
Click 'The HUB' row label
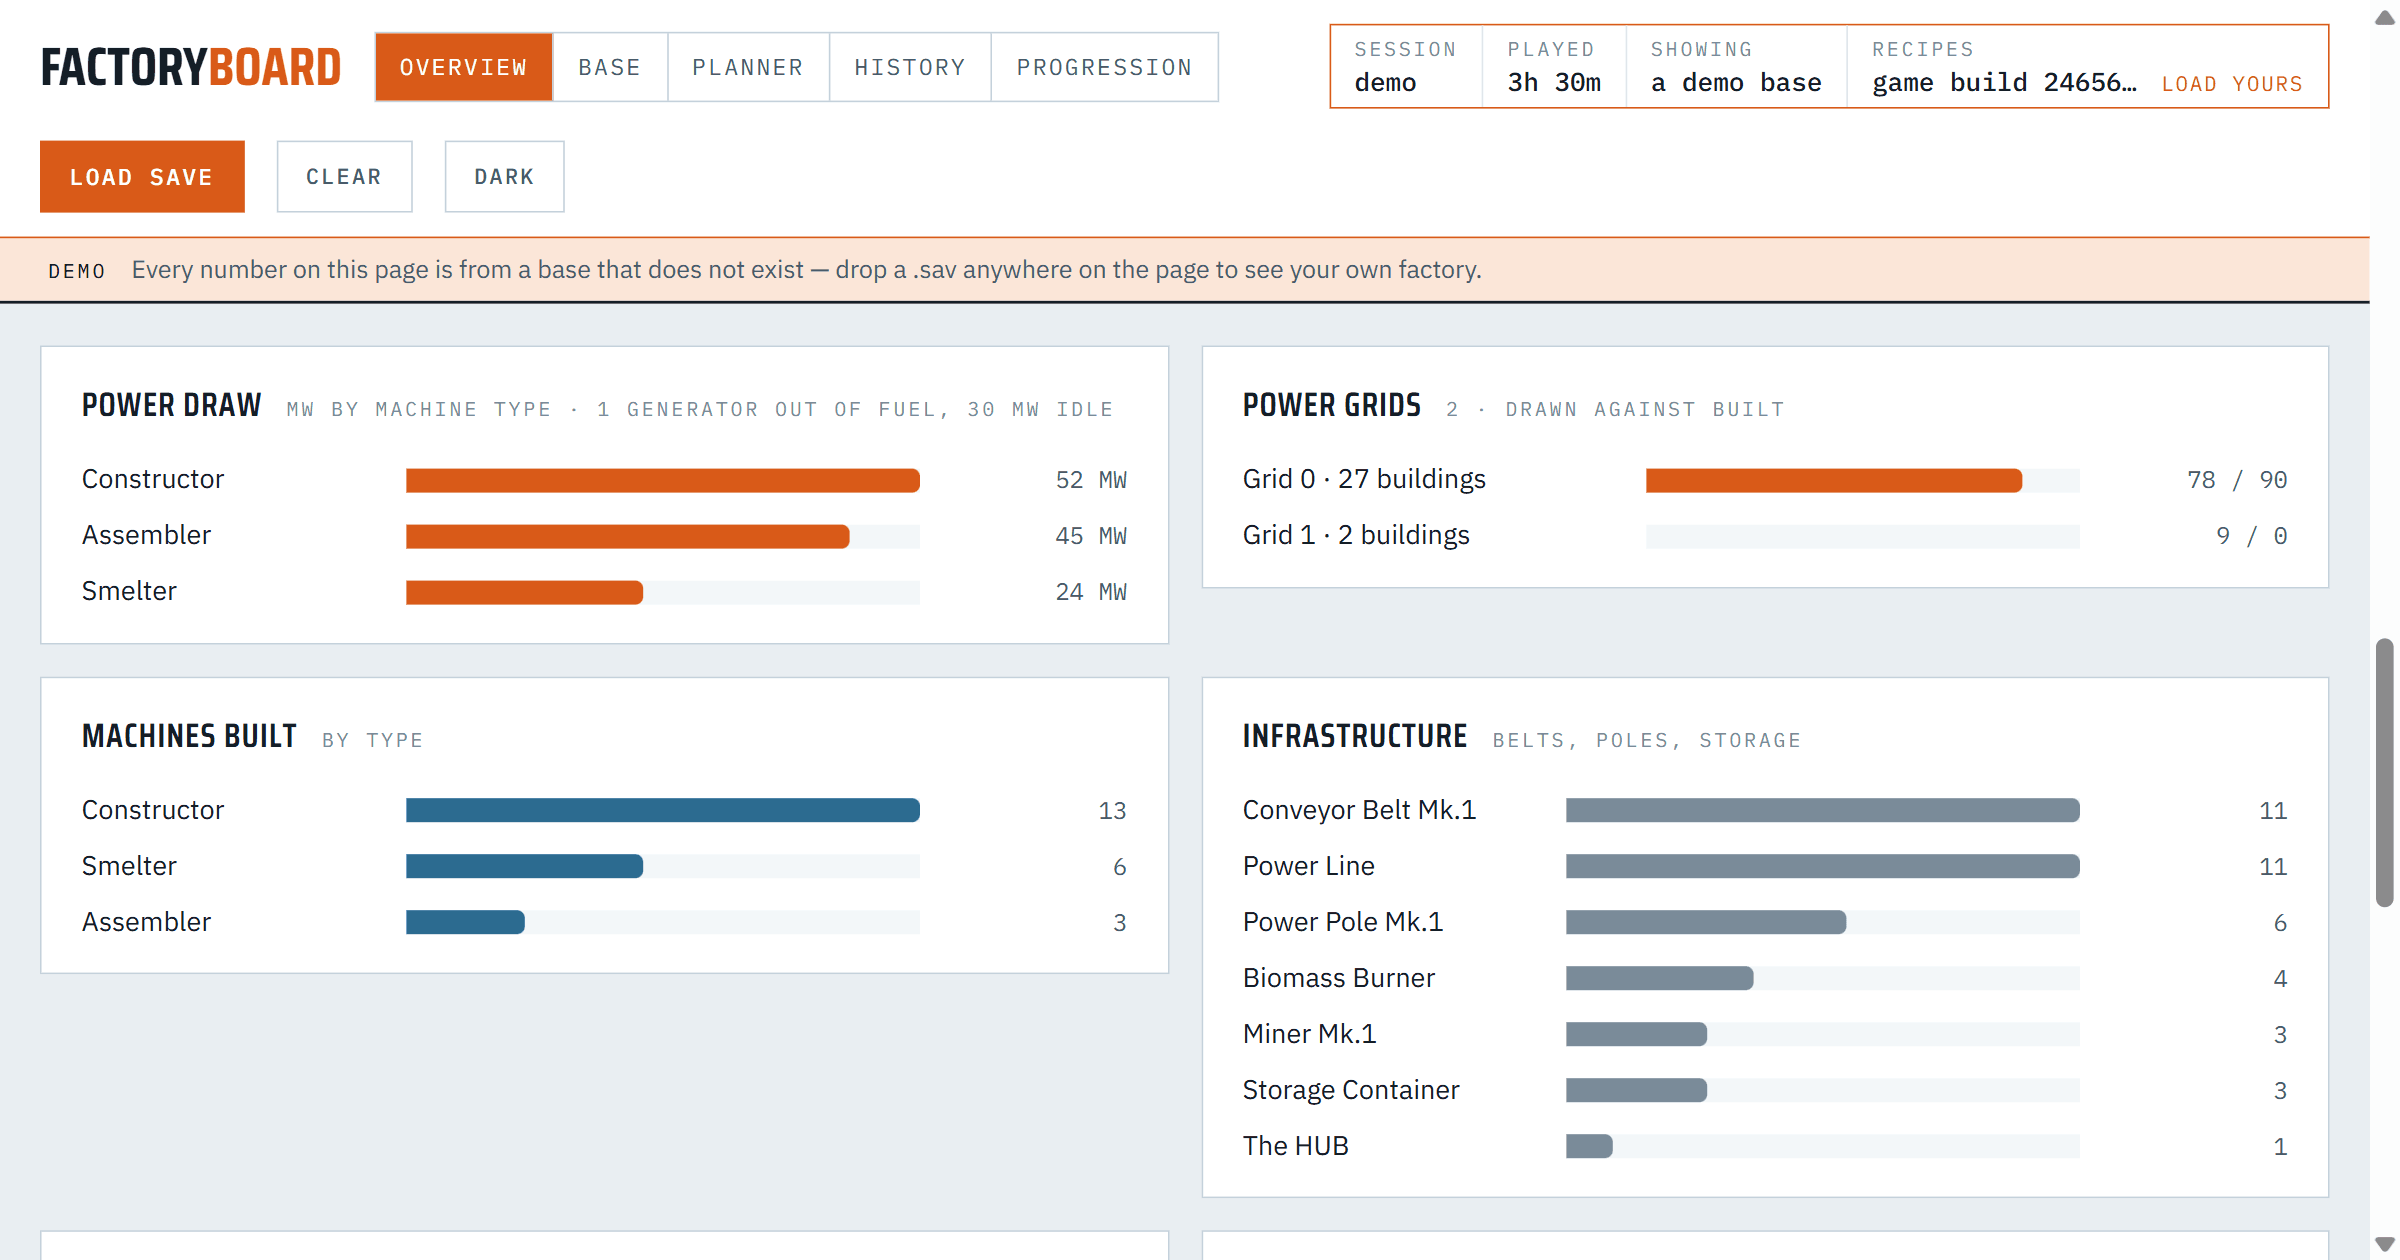(x=1296, y=1146)
